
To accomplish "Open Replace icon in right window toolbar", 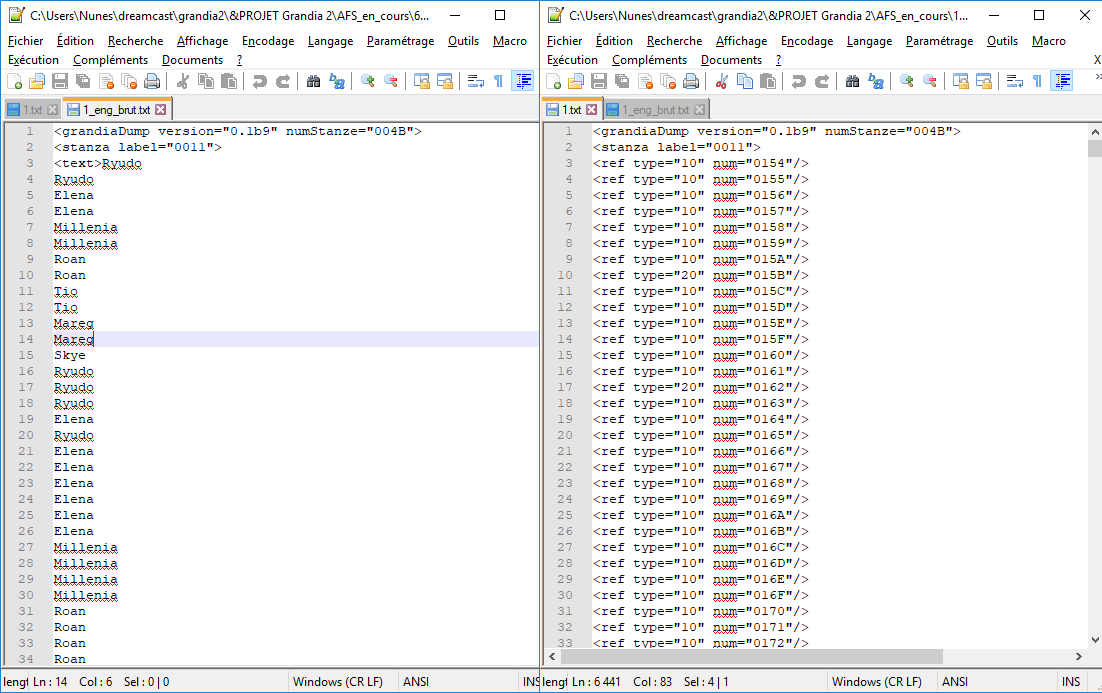I will (876, 82).
